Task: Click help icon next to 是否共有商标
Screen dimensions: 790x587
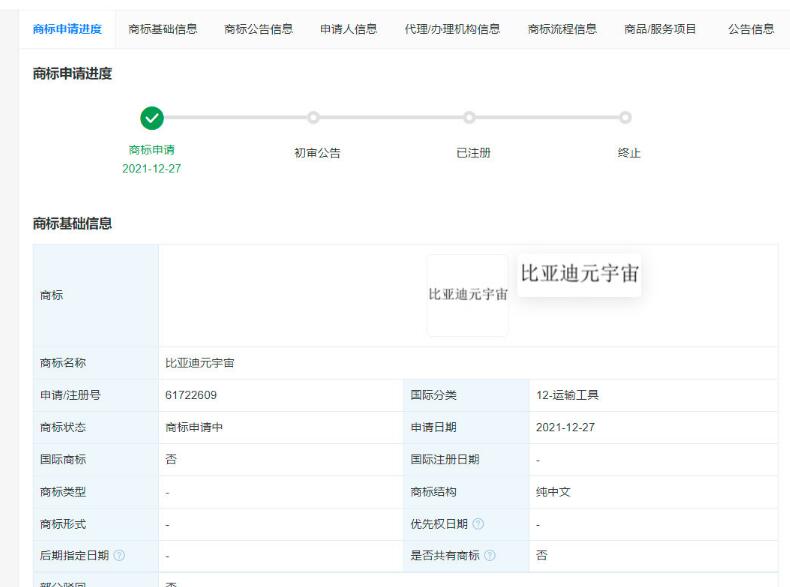Action: [x=490, y=555]
